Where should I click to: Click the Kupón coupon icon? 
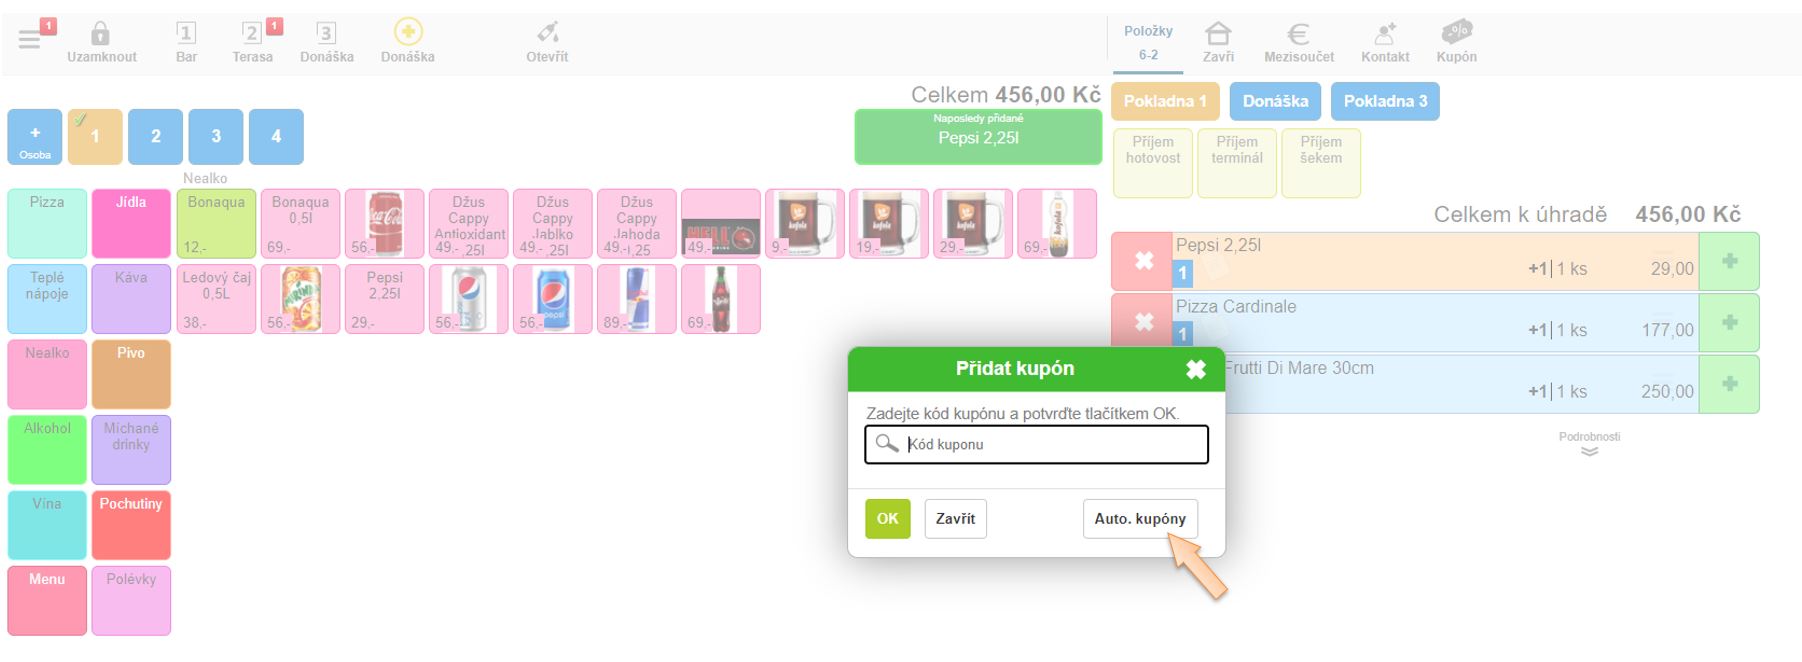click(1456, 34)
